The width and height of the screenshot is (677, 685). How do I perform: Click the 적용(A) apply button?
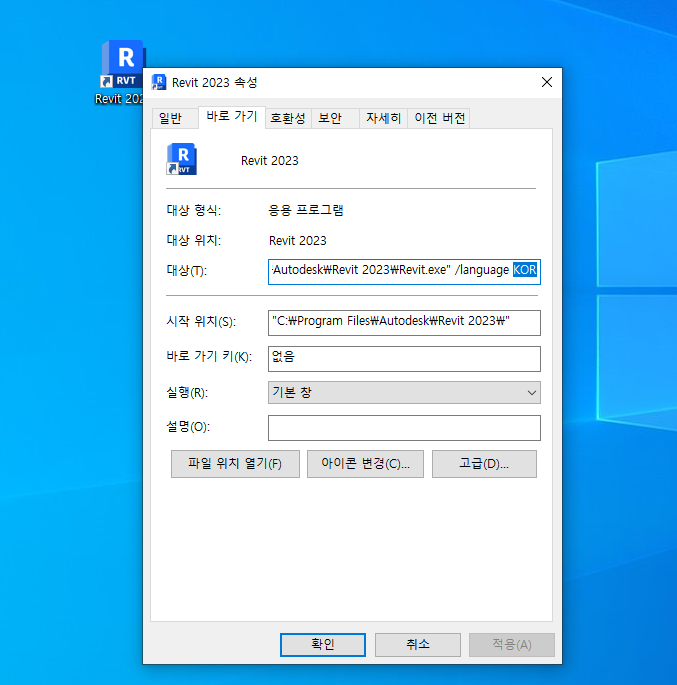point(511,644)
